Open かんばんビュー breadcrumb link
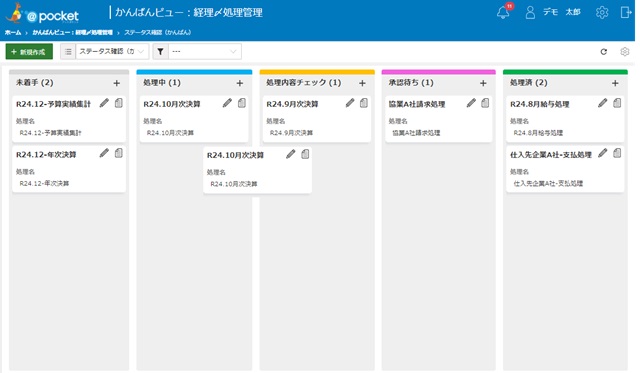The image size is (640, 373). point(72,32)
